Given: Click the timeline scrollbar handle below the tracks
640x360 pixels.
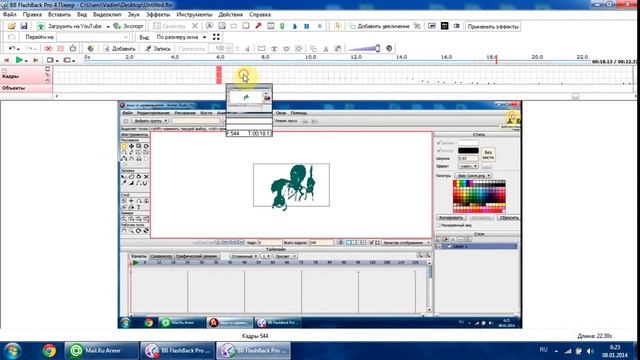Looking at the screenshot, I should coord(576,96).
